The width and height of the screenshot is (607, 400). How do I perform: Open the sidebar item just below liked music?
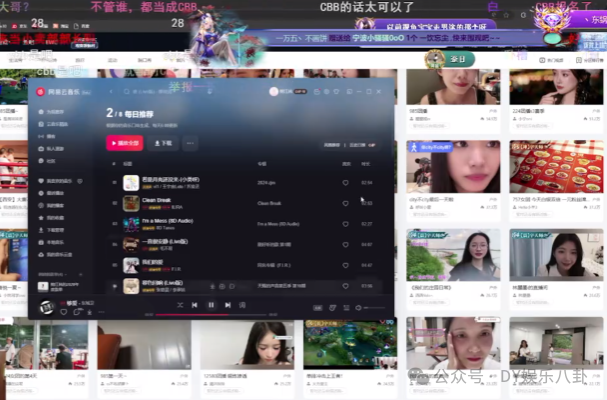point(51,193)
